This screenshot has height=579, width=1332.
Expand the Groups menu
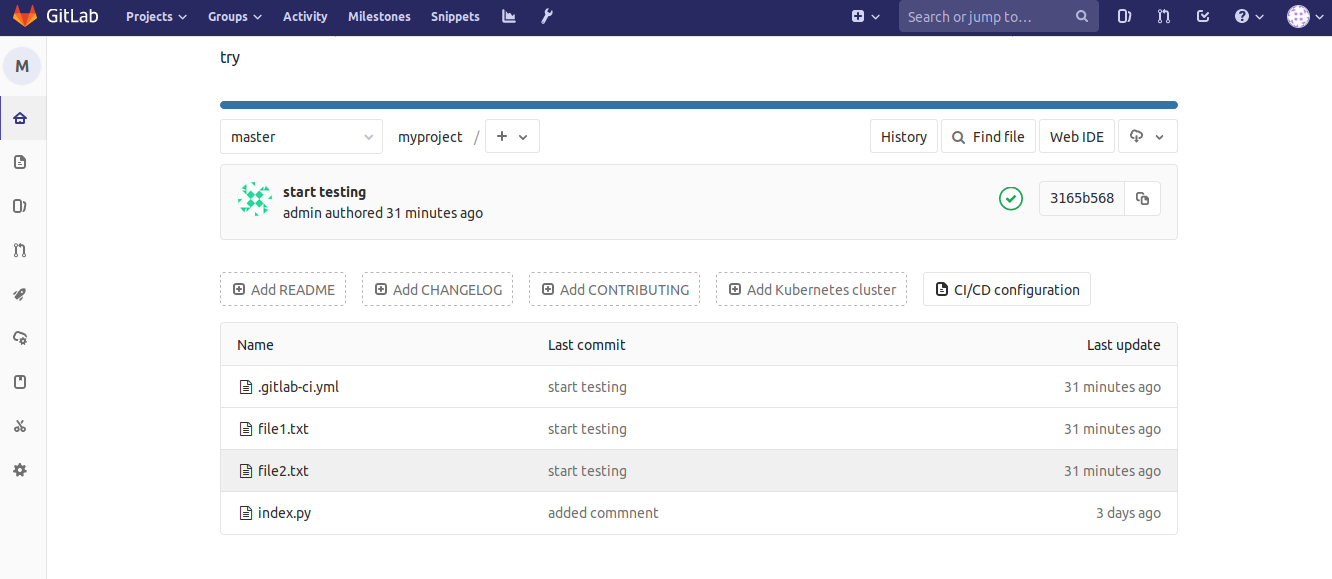235,16
